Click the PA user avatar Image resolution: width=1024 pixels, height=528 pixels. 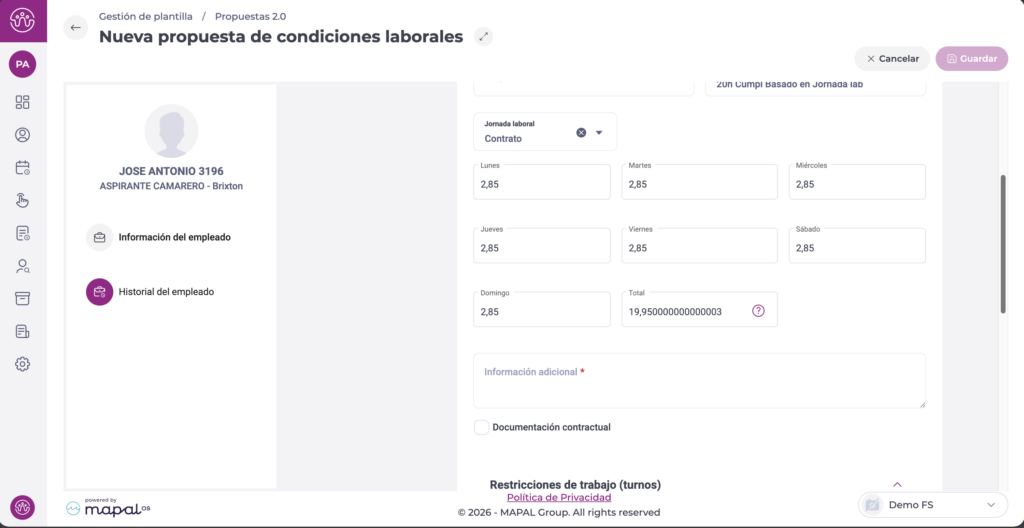pyautogui.click(x=22, y=64)
